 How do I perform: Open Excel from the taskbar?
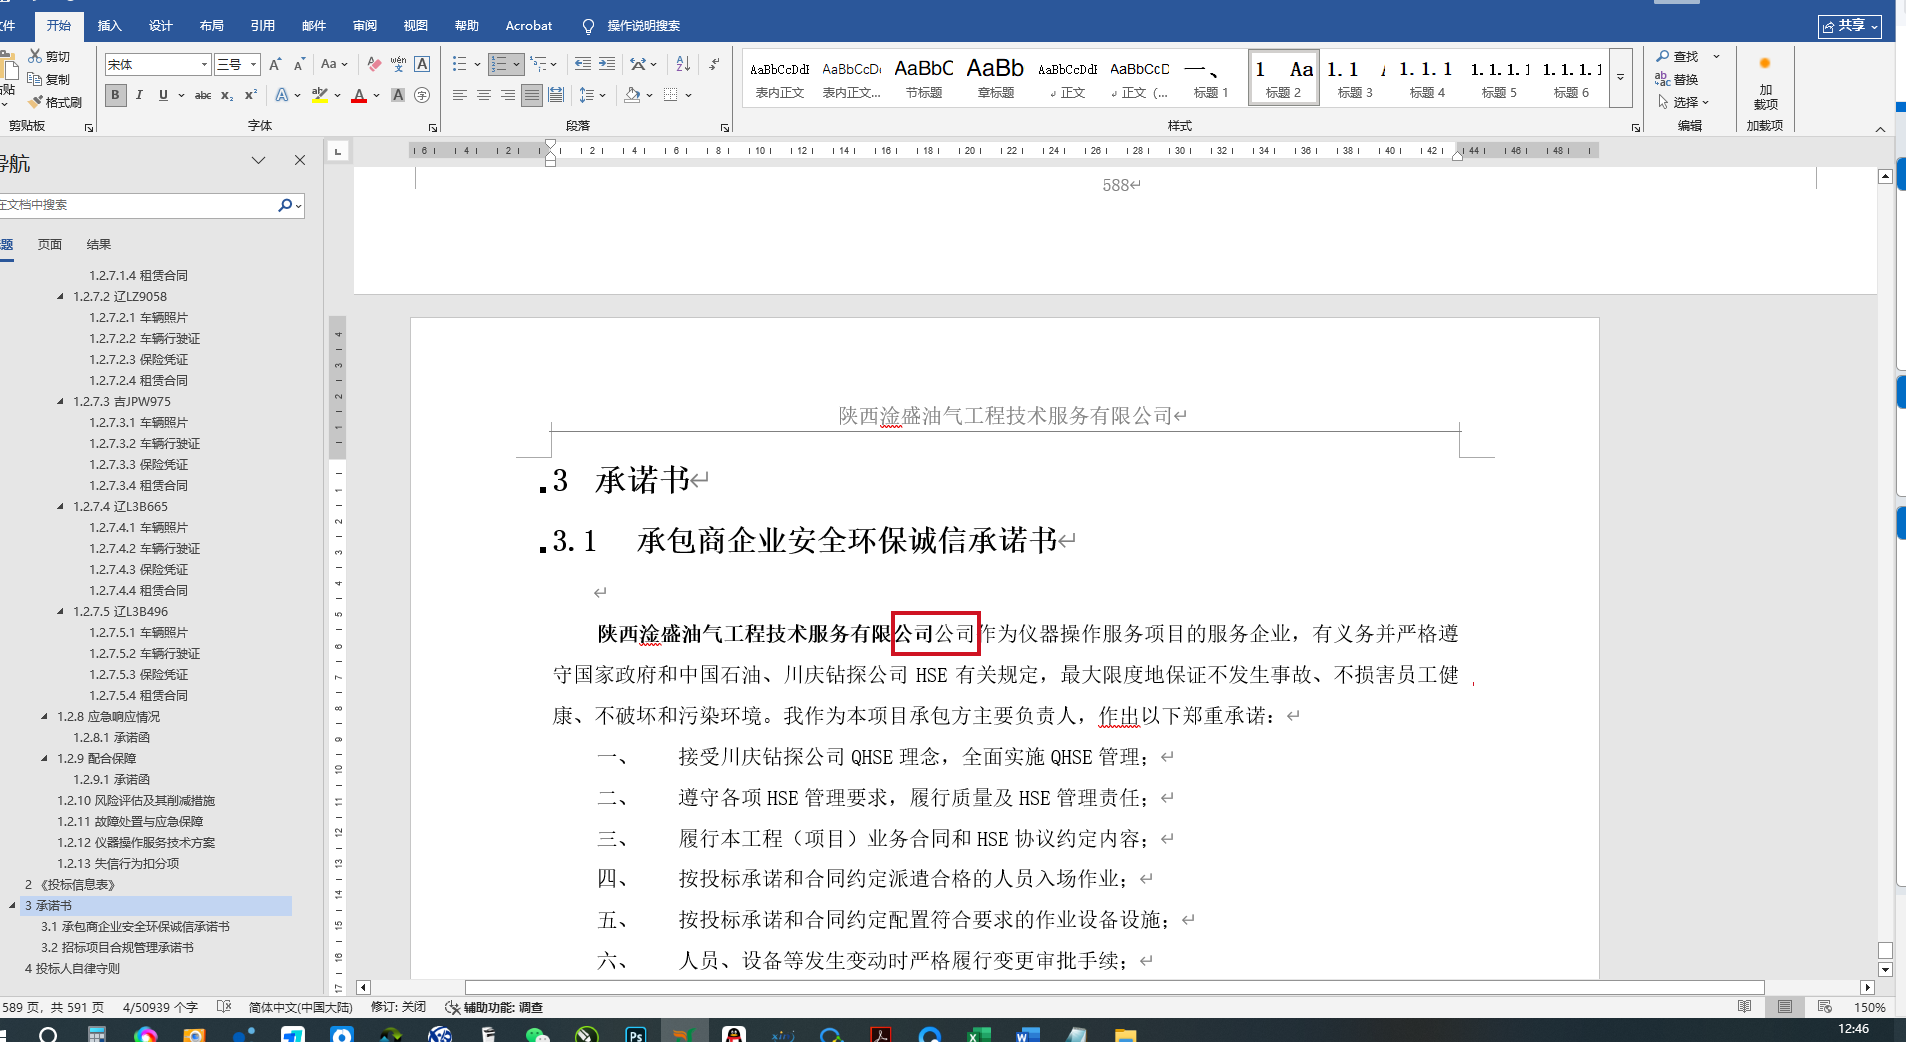click(x=979, y=1034)
